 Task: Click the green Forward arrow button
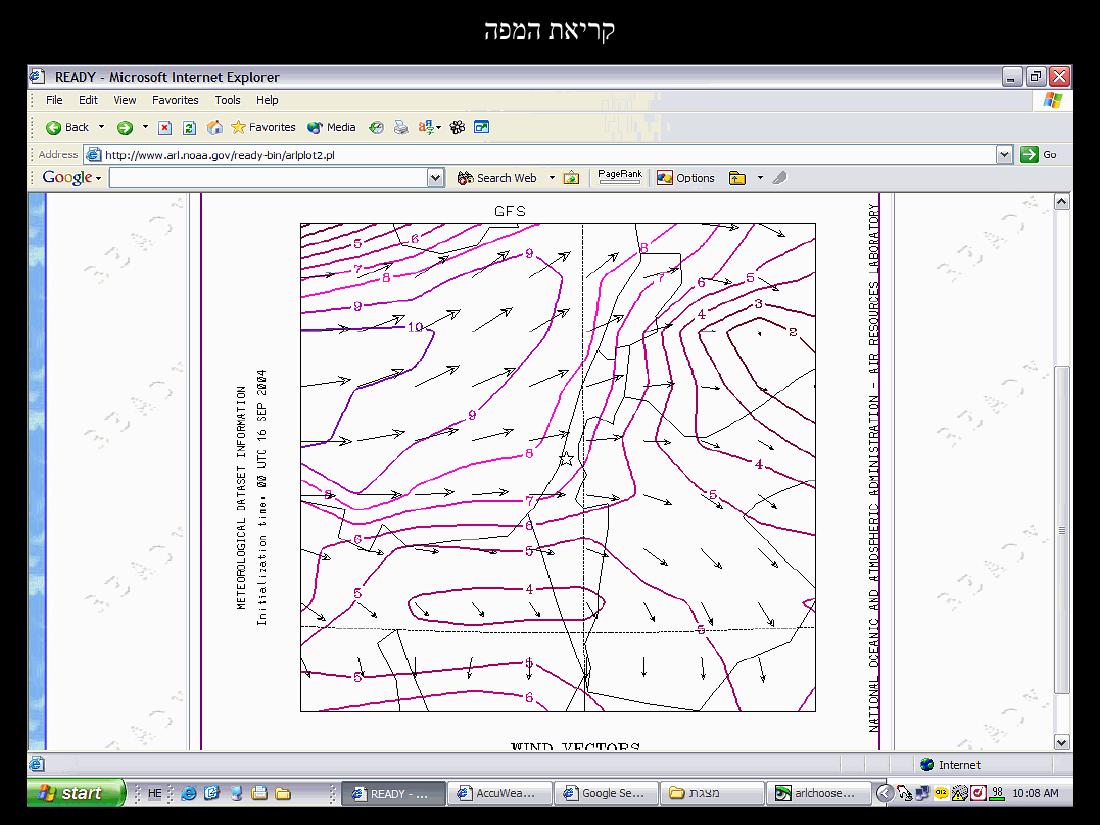(125, 128)
